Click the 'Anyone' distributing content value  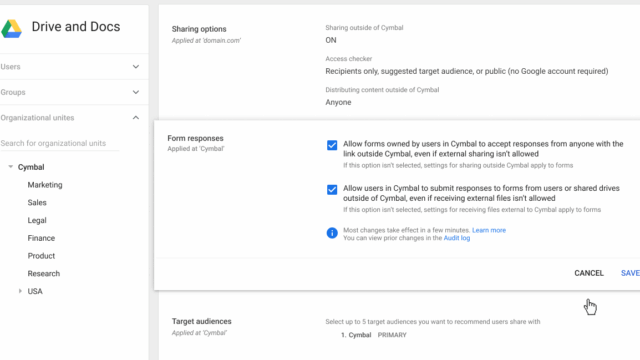tap(338, 102)
